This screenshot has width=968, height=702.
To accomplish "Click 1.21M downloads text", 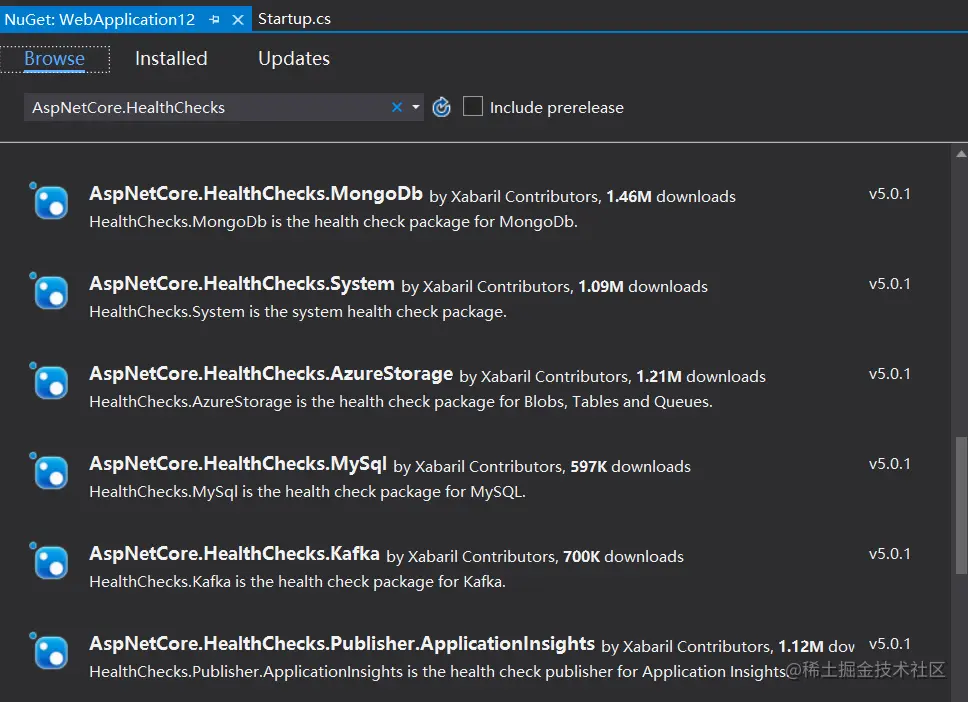I will 701,377.
